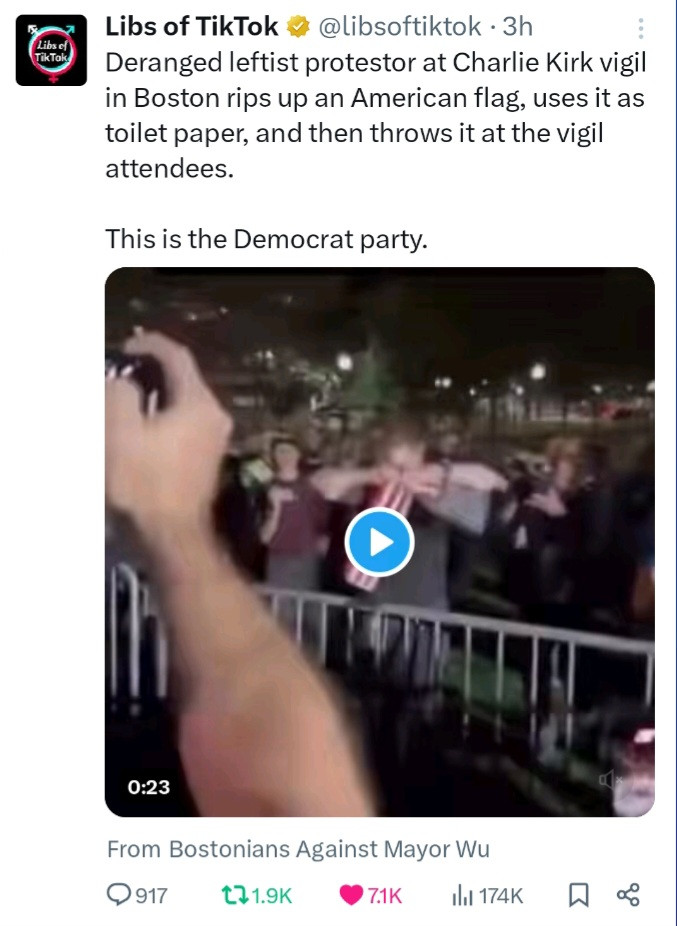View analytics via the bar chart icon
Viewport: 677px width, 926px height.
coord(463,895)
